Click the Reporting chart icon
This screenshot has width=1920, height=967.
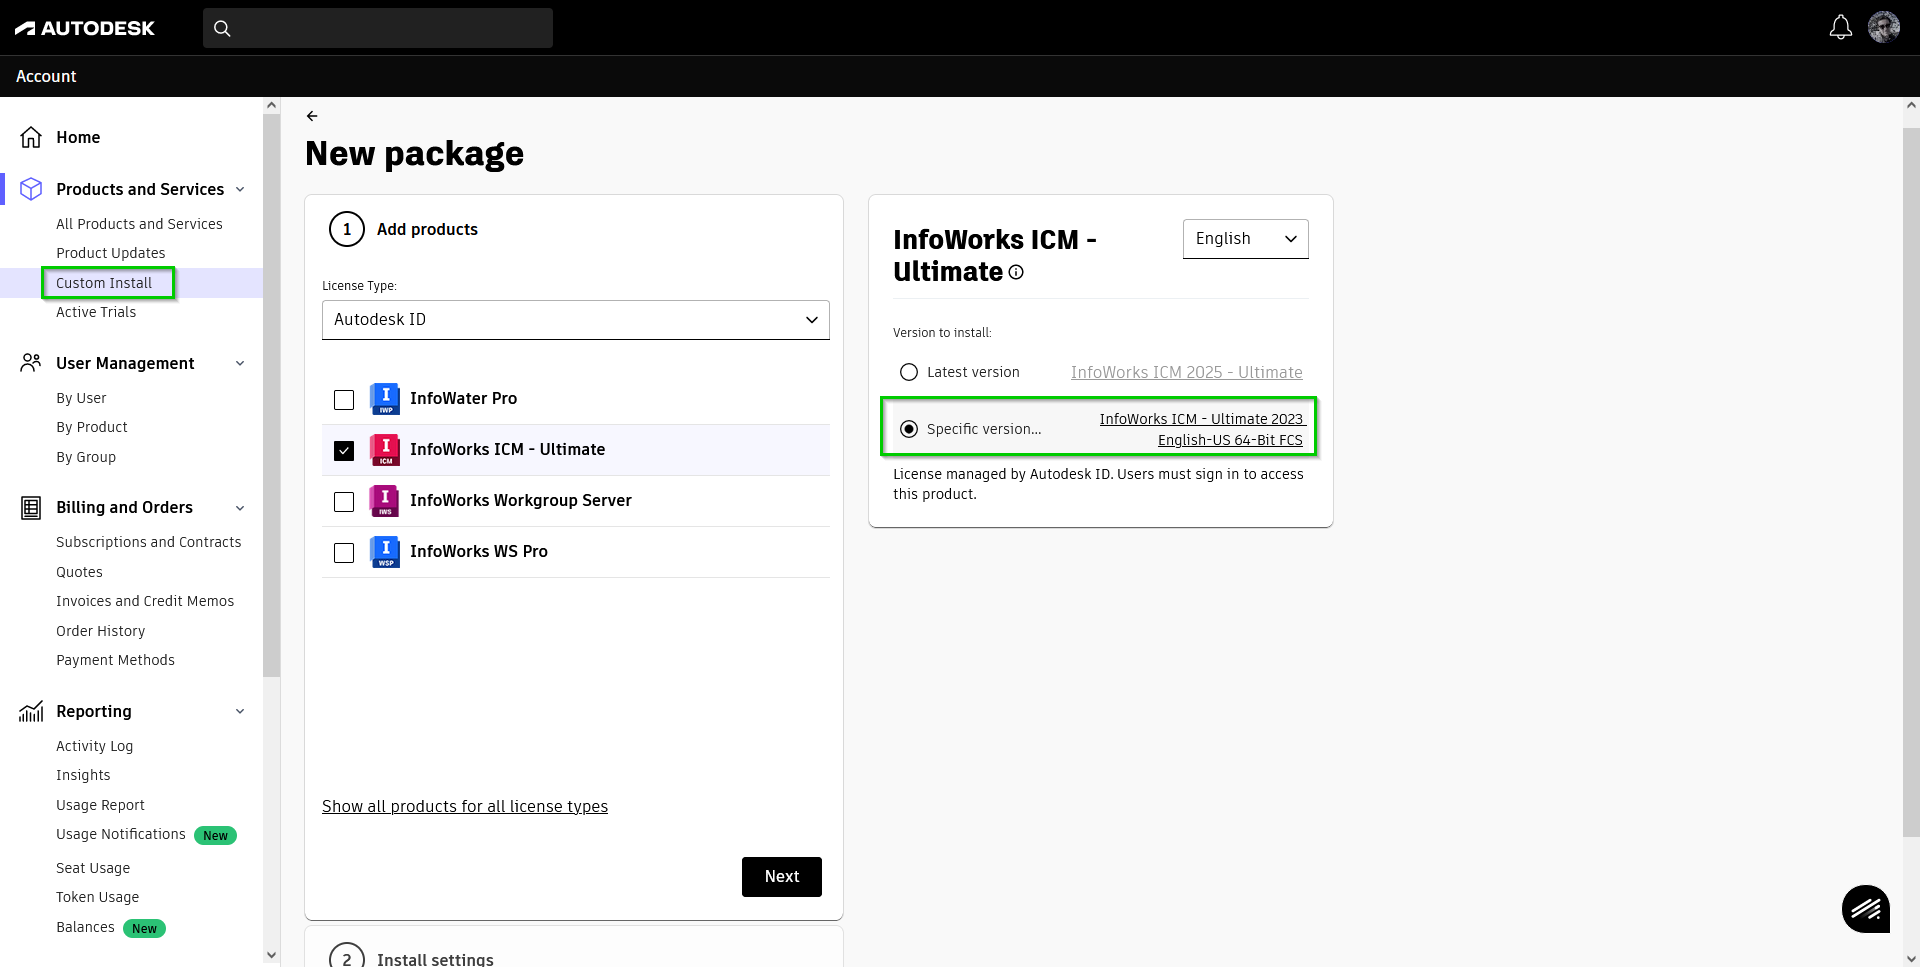click(x=31, y=711)
